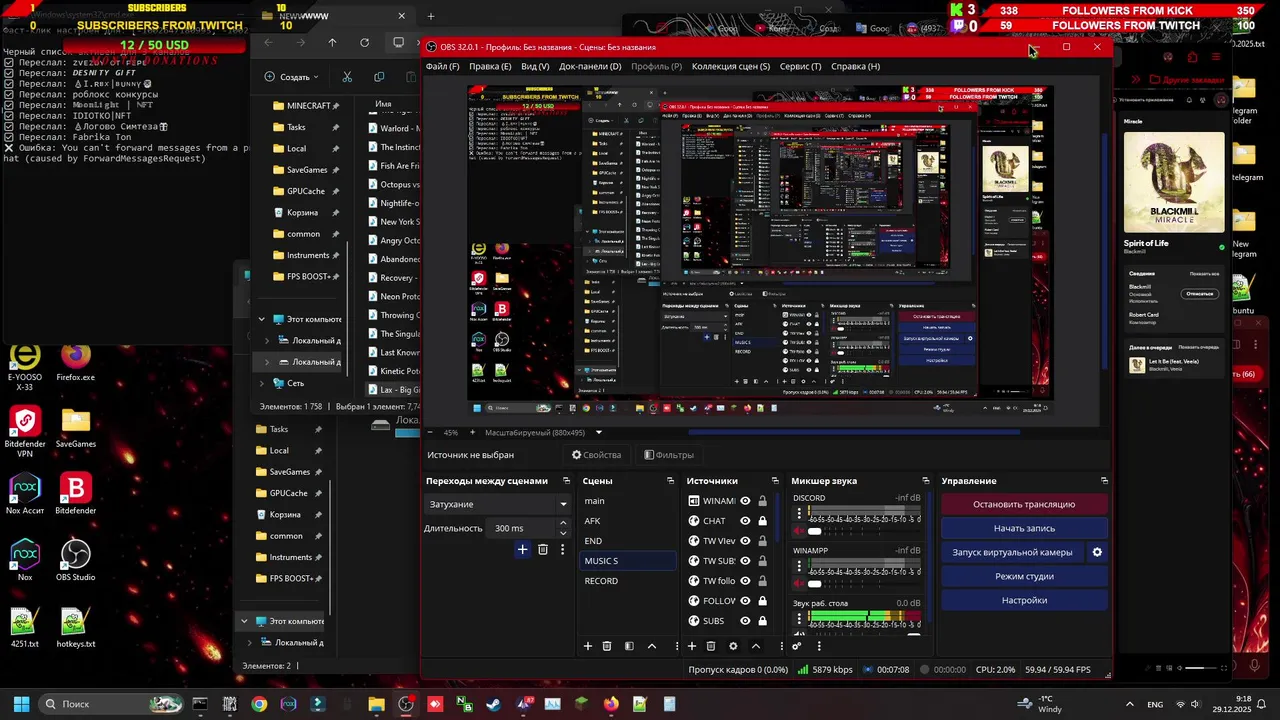Screen dimensions: 1280x720
Task: Toggle the lock on the WINAMP source
Action: tap(762, 501)
